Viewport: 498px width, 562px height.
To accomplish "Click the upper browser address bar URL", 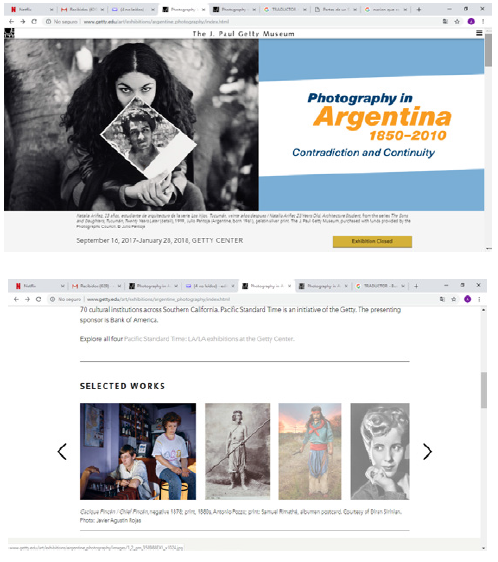I will point(156,22).
